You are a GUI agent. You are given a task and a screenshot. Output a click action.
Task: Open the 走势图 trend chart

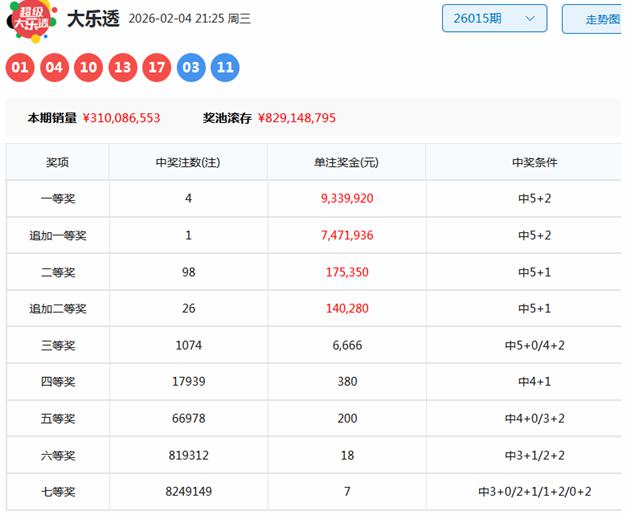pos(598,19)
